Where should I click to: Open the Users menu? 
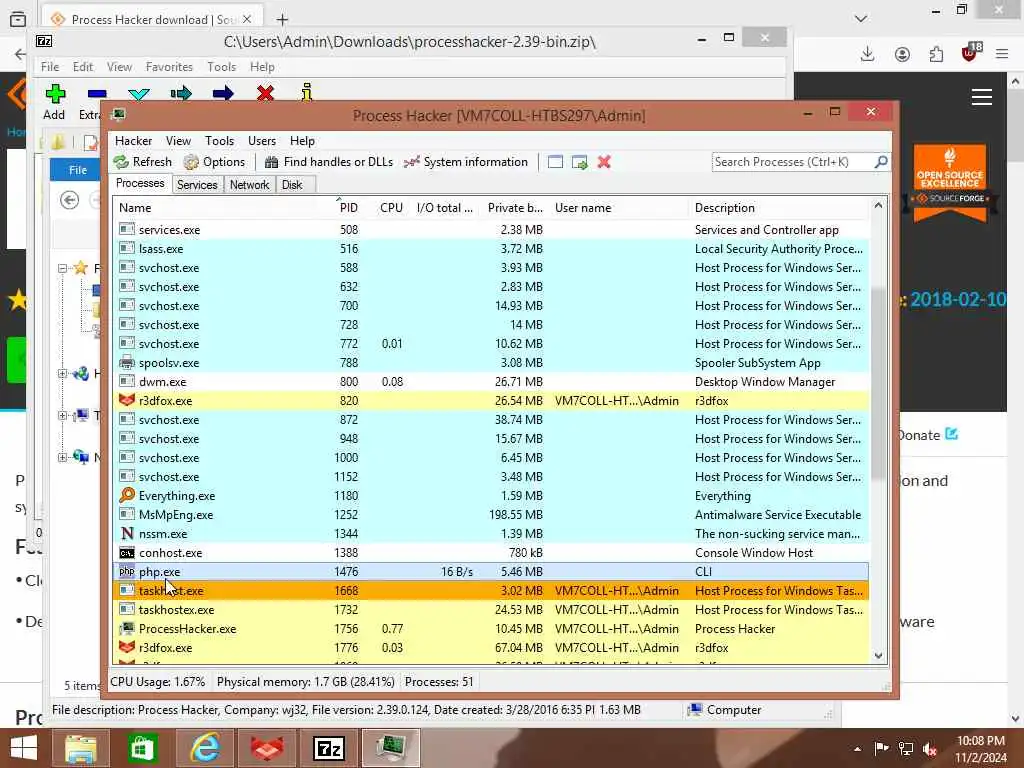(x=262, y=141)
